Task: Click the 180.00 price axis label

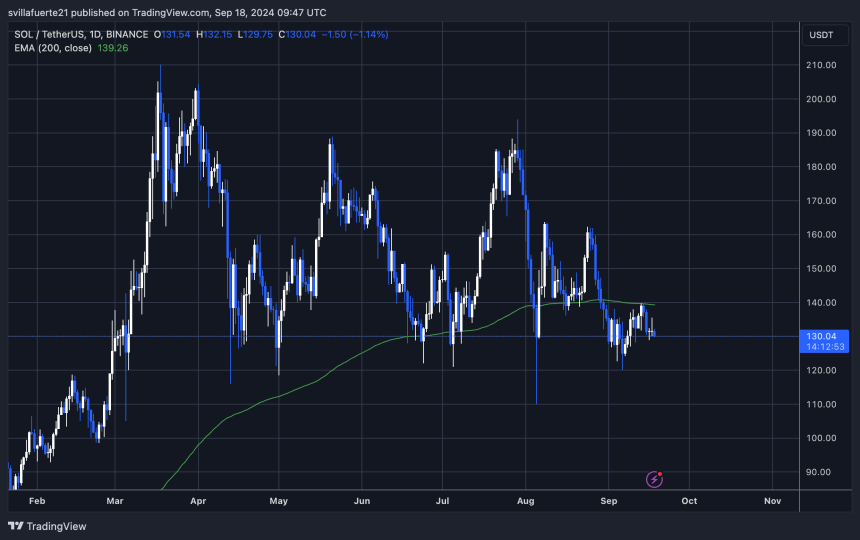Action: [x=821, y=167]
